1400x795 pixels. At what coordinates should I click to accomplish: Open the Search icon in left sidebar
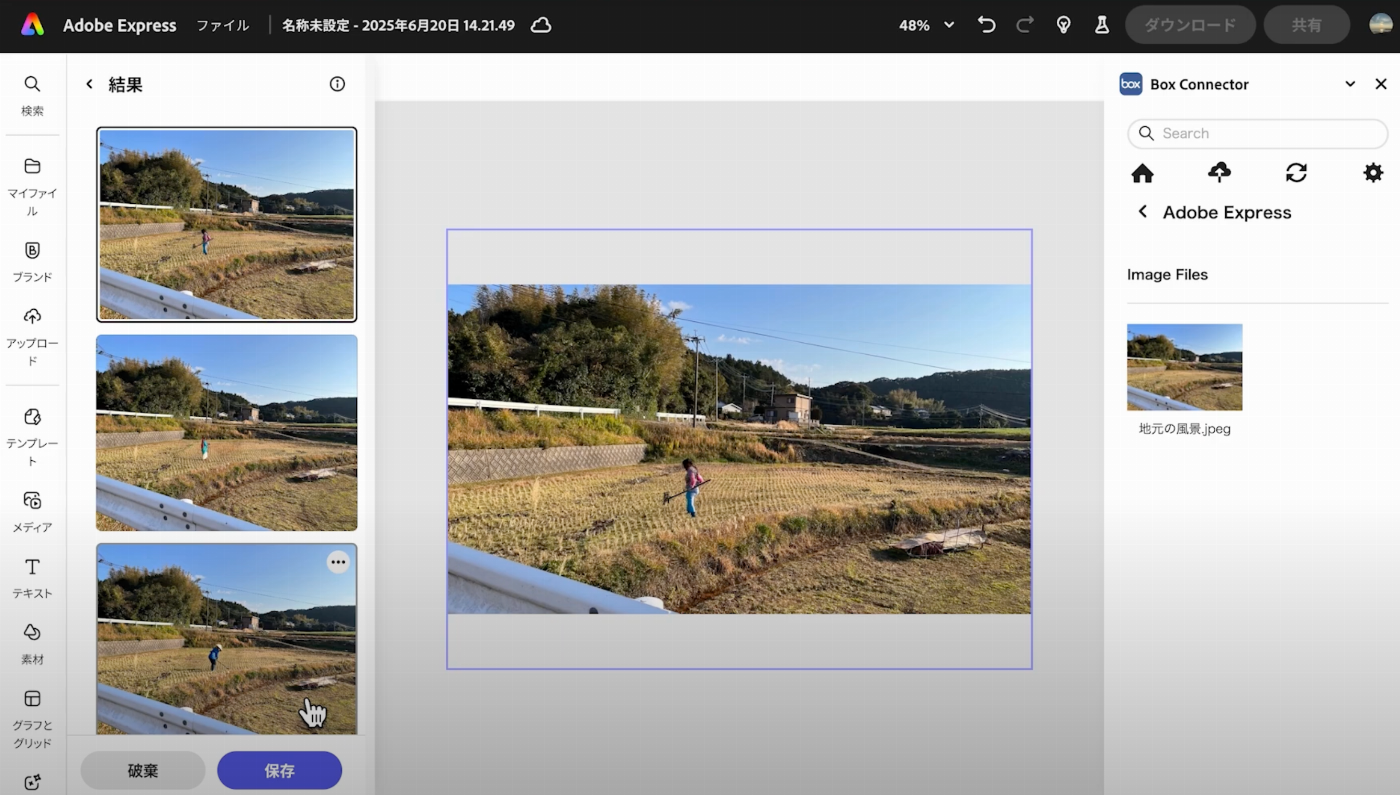[32, 85]
